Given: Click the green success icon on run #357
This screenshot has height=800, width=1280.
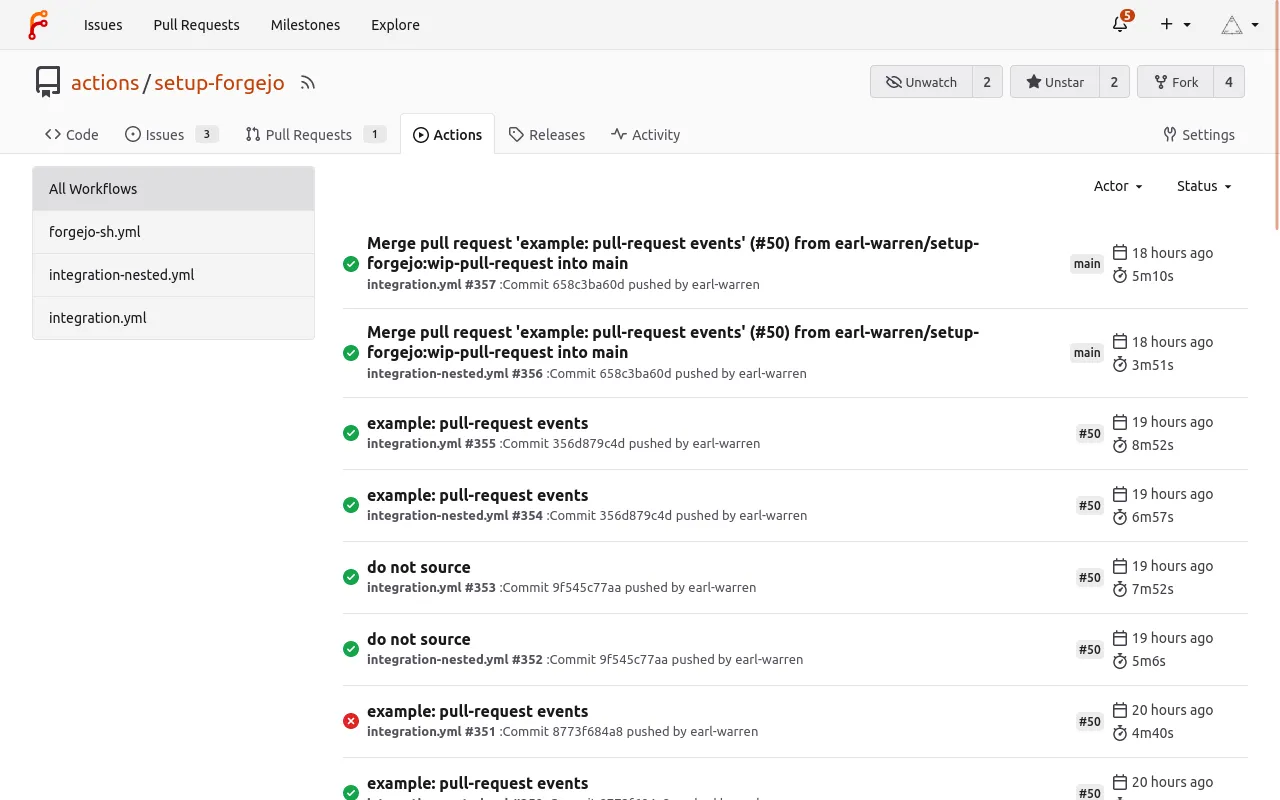Looking at the screenshot, I should click(350, 263).
